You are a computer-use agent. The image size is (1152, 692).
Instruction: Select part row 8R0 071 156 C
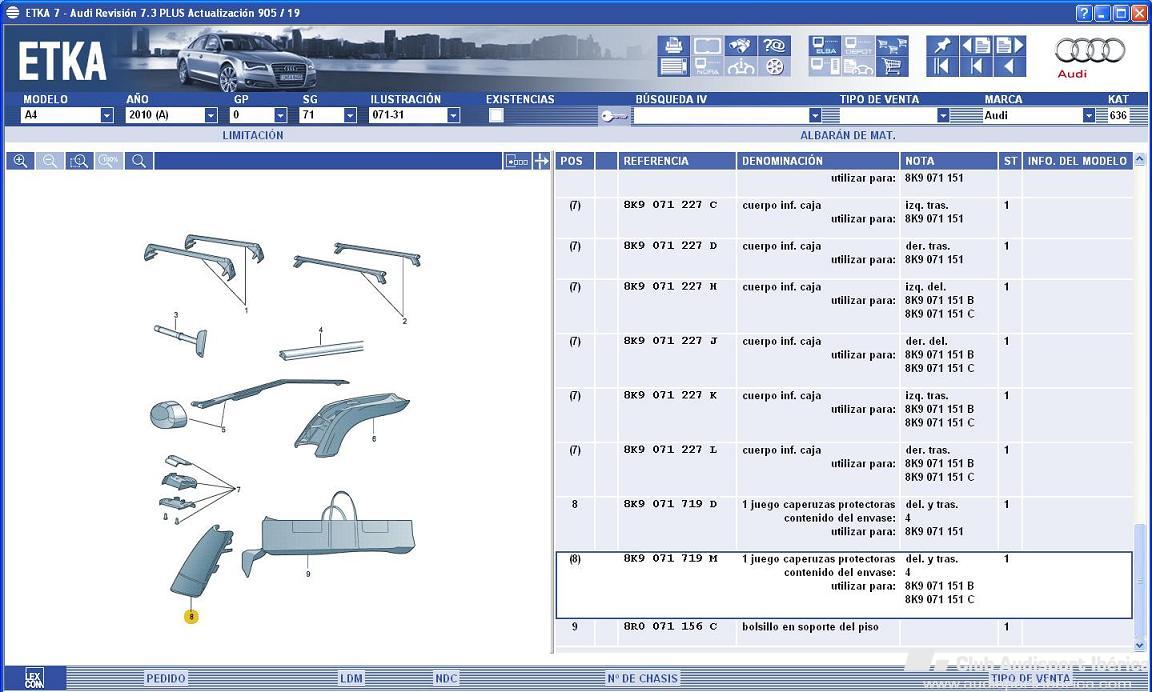843,632
